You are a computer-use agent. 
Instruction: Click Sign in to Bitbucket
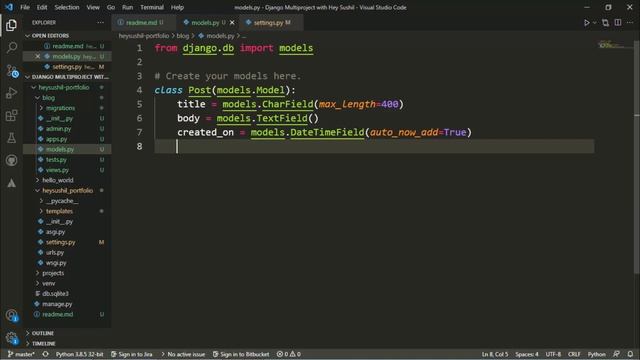[241, 354]
